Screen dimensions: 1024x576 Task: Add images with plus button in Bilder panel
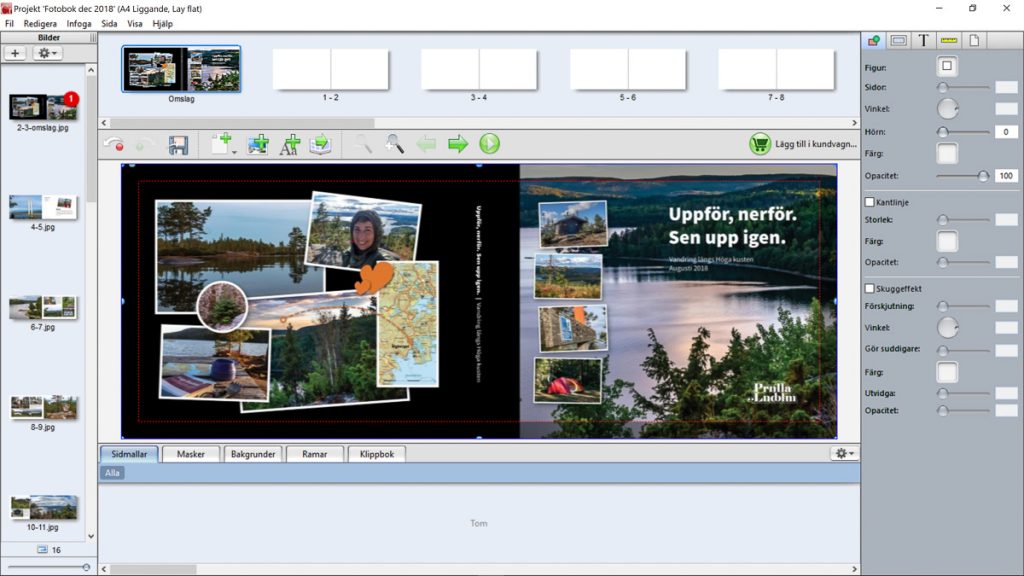tap(15, 53)
